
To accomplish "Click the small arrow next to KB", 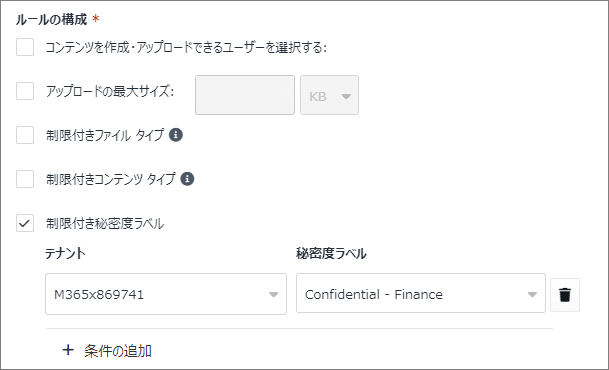I will [346, 96].
